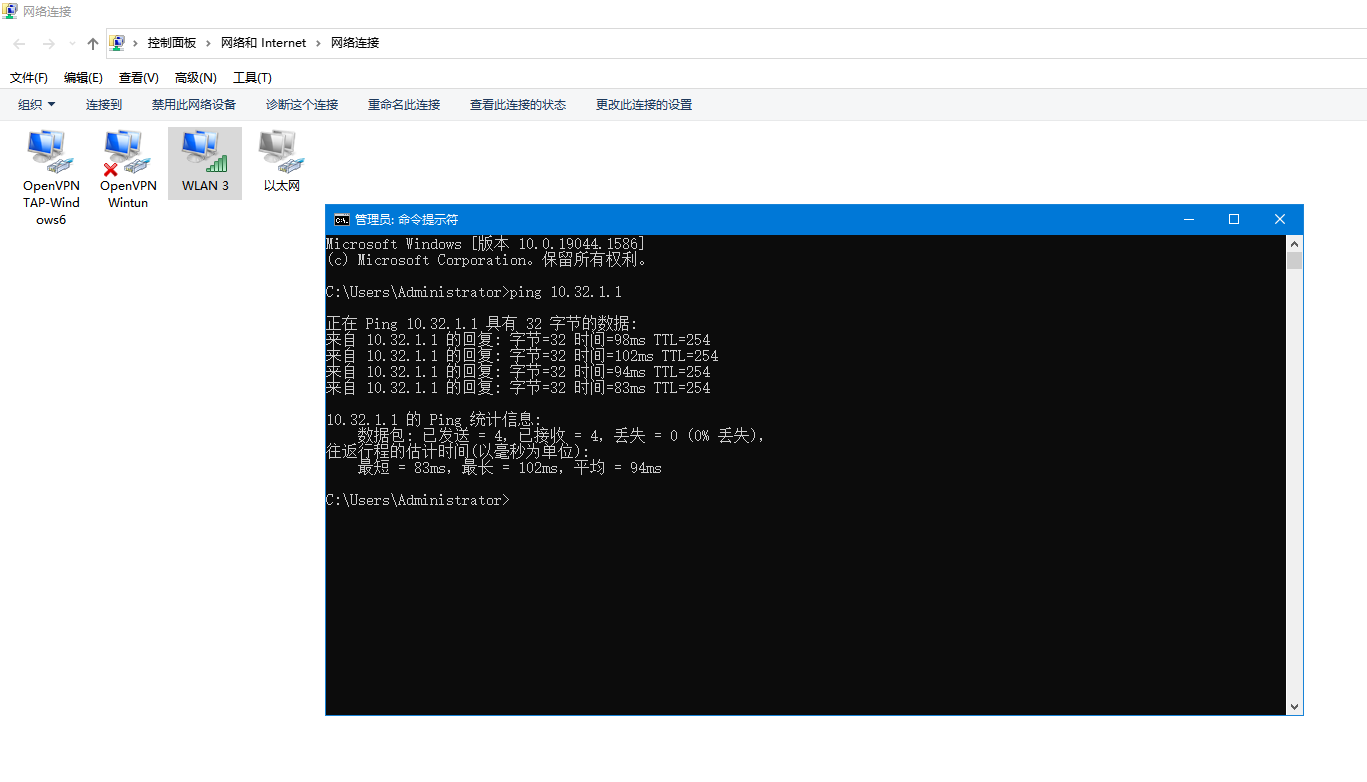Open the recent locations dropdown arrow
This screenshot has width=1367, height=782.
[x=72, y=43]
